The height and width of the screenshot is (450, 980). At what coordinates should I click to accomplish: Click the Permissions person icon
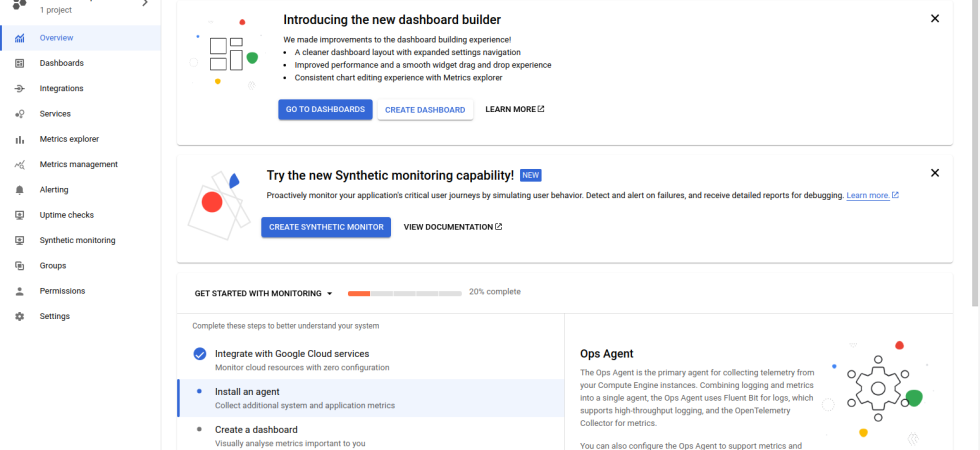(20, 291)
